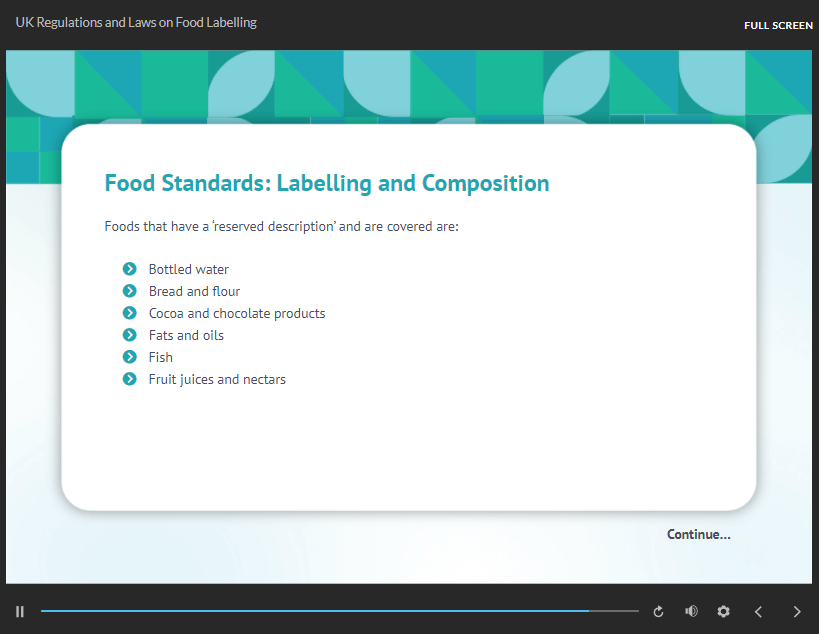Click the chevron bullet beside Bottled water

tap(129, 269)
